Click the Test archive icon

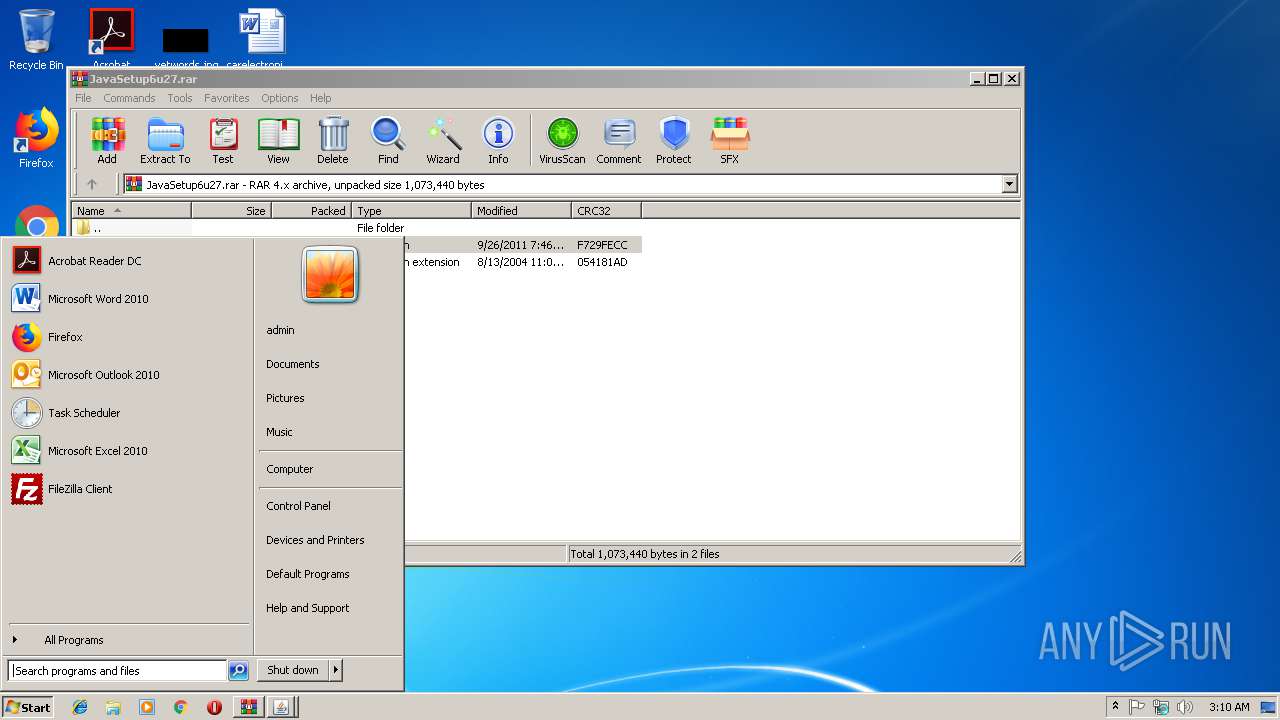pyautogui.click(x=223, y=141)
